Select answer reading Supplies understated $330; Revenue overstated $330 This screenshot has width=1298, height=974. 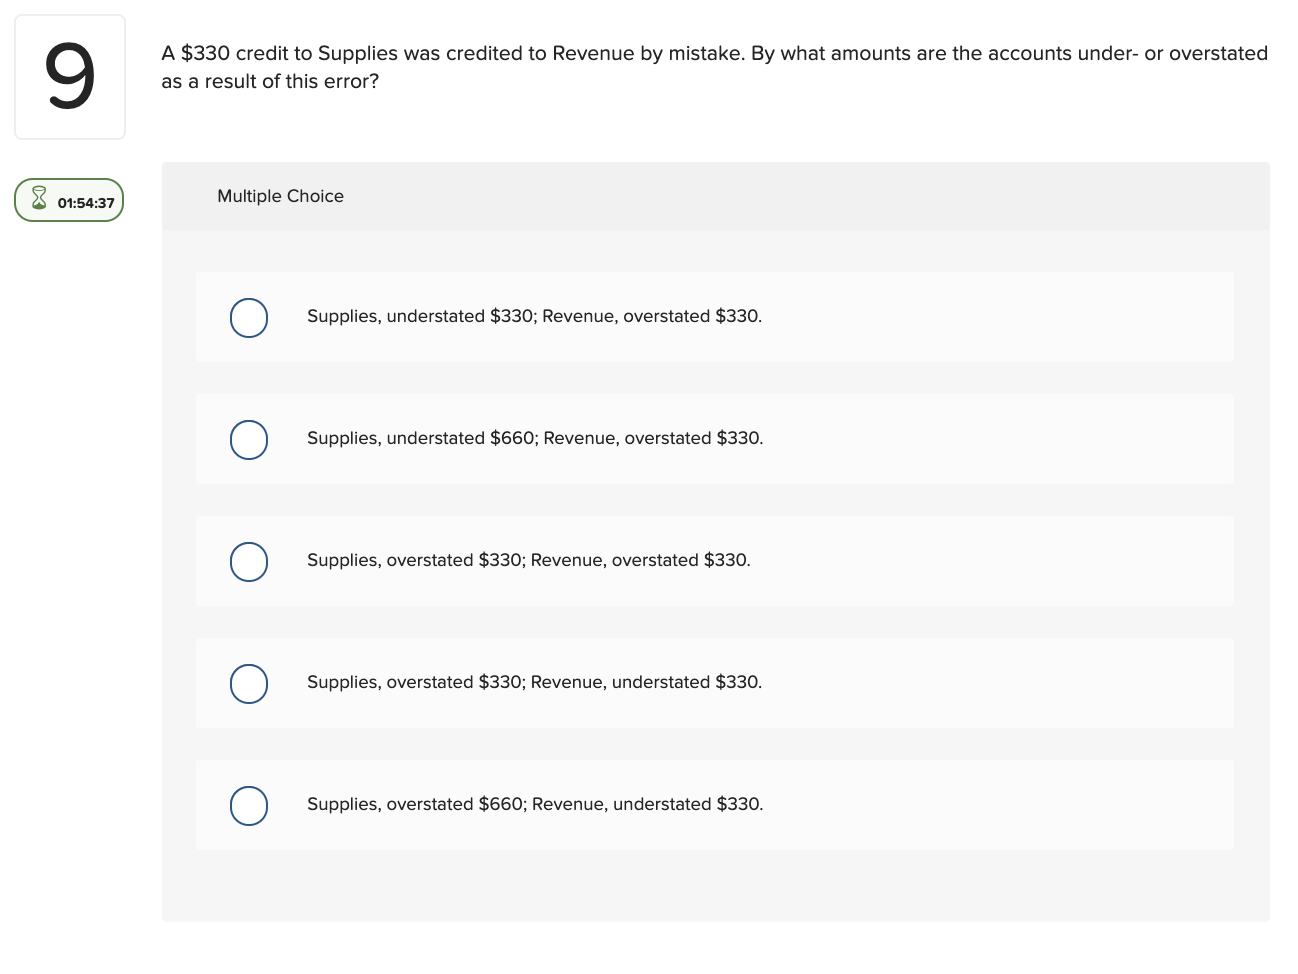pos(534,316)
